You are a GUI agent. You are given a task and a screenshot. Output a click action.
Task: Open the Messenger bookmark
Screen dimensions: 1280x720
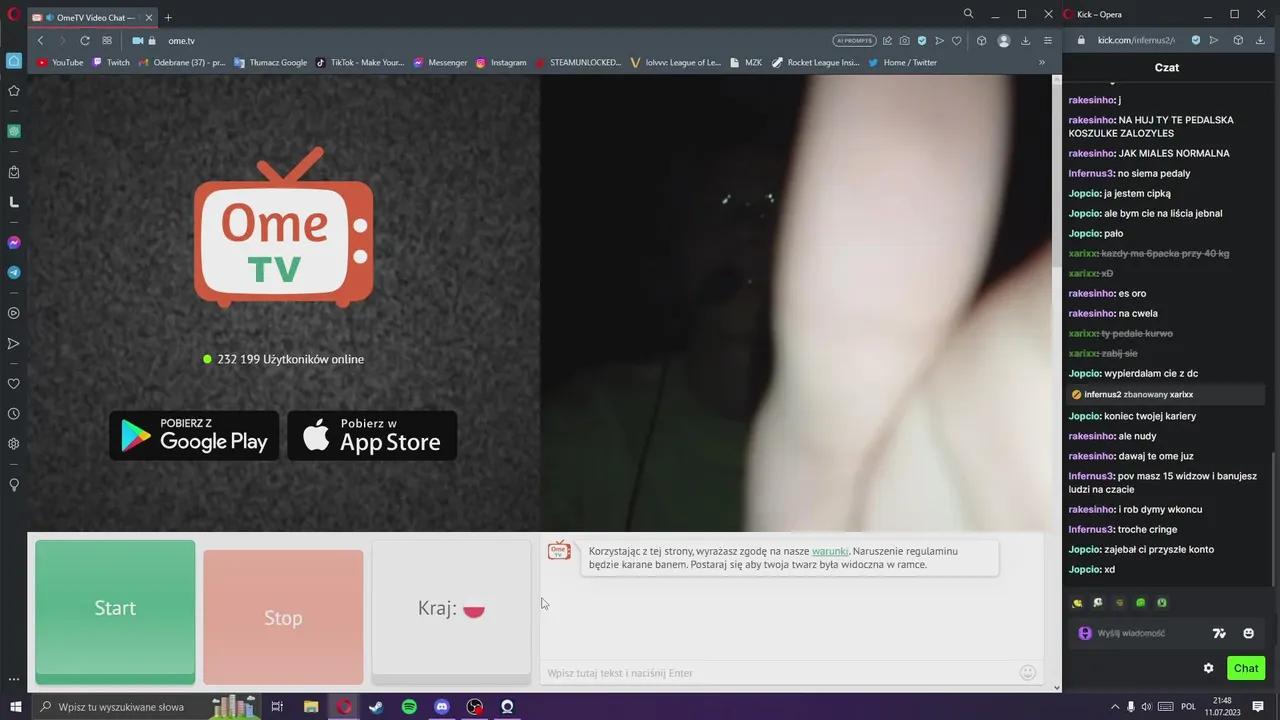[440, 62]
